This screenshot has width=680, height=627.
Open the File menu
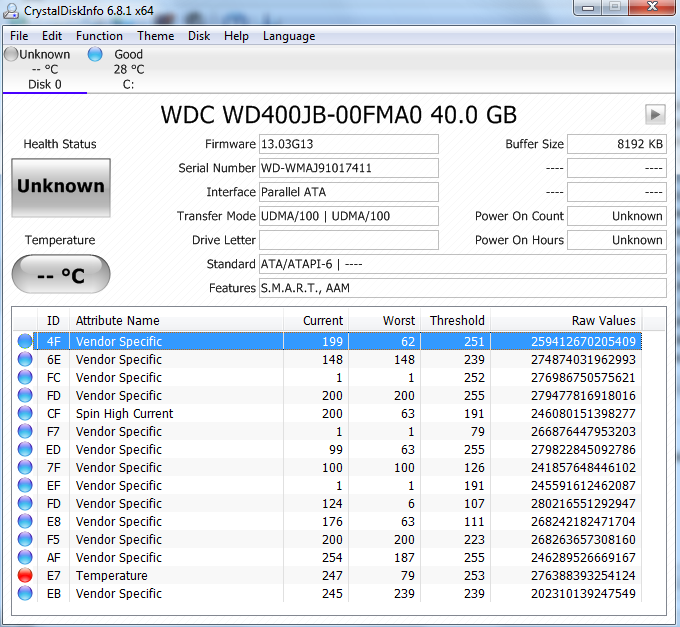click(x=19, y=36)
